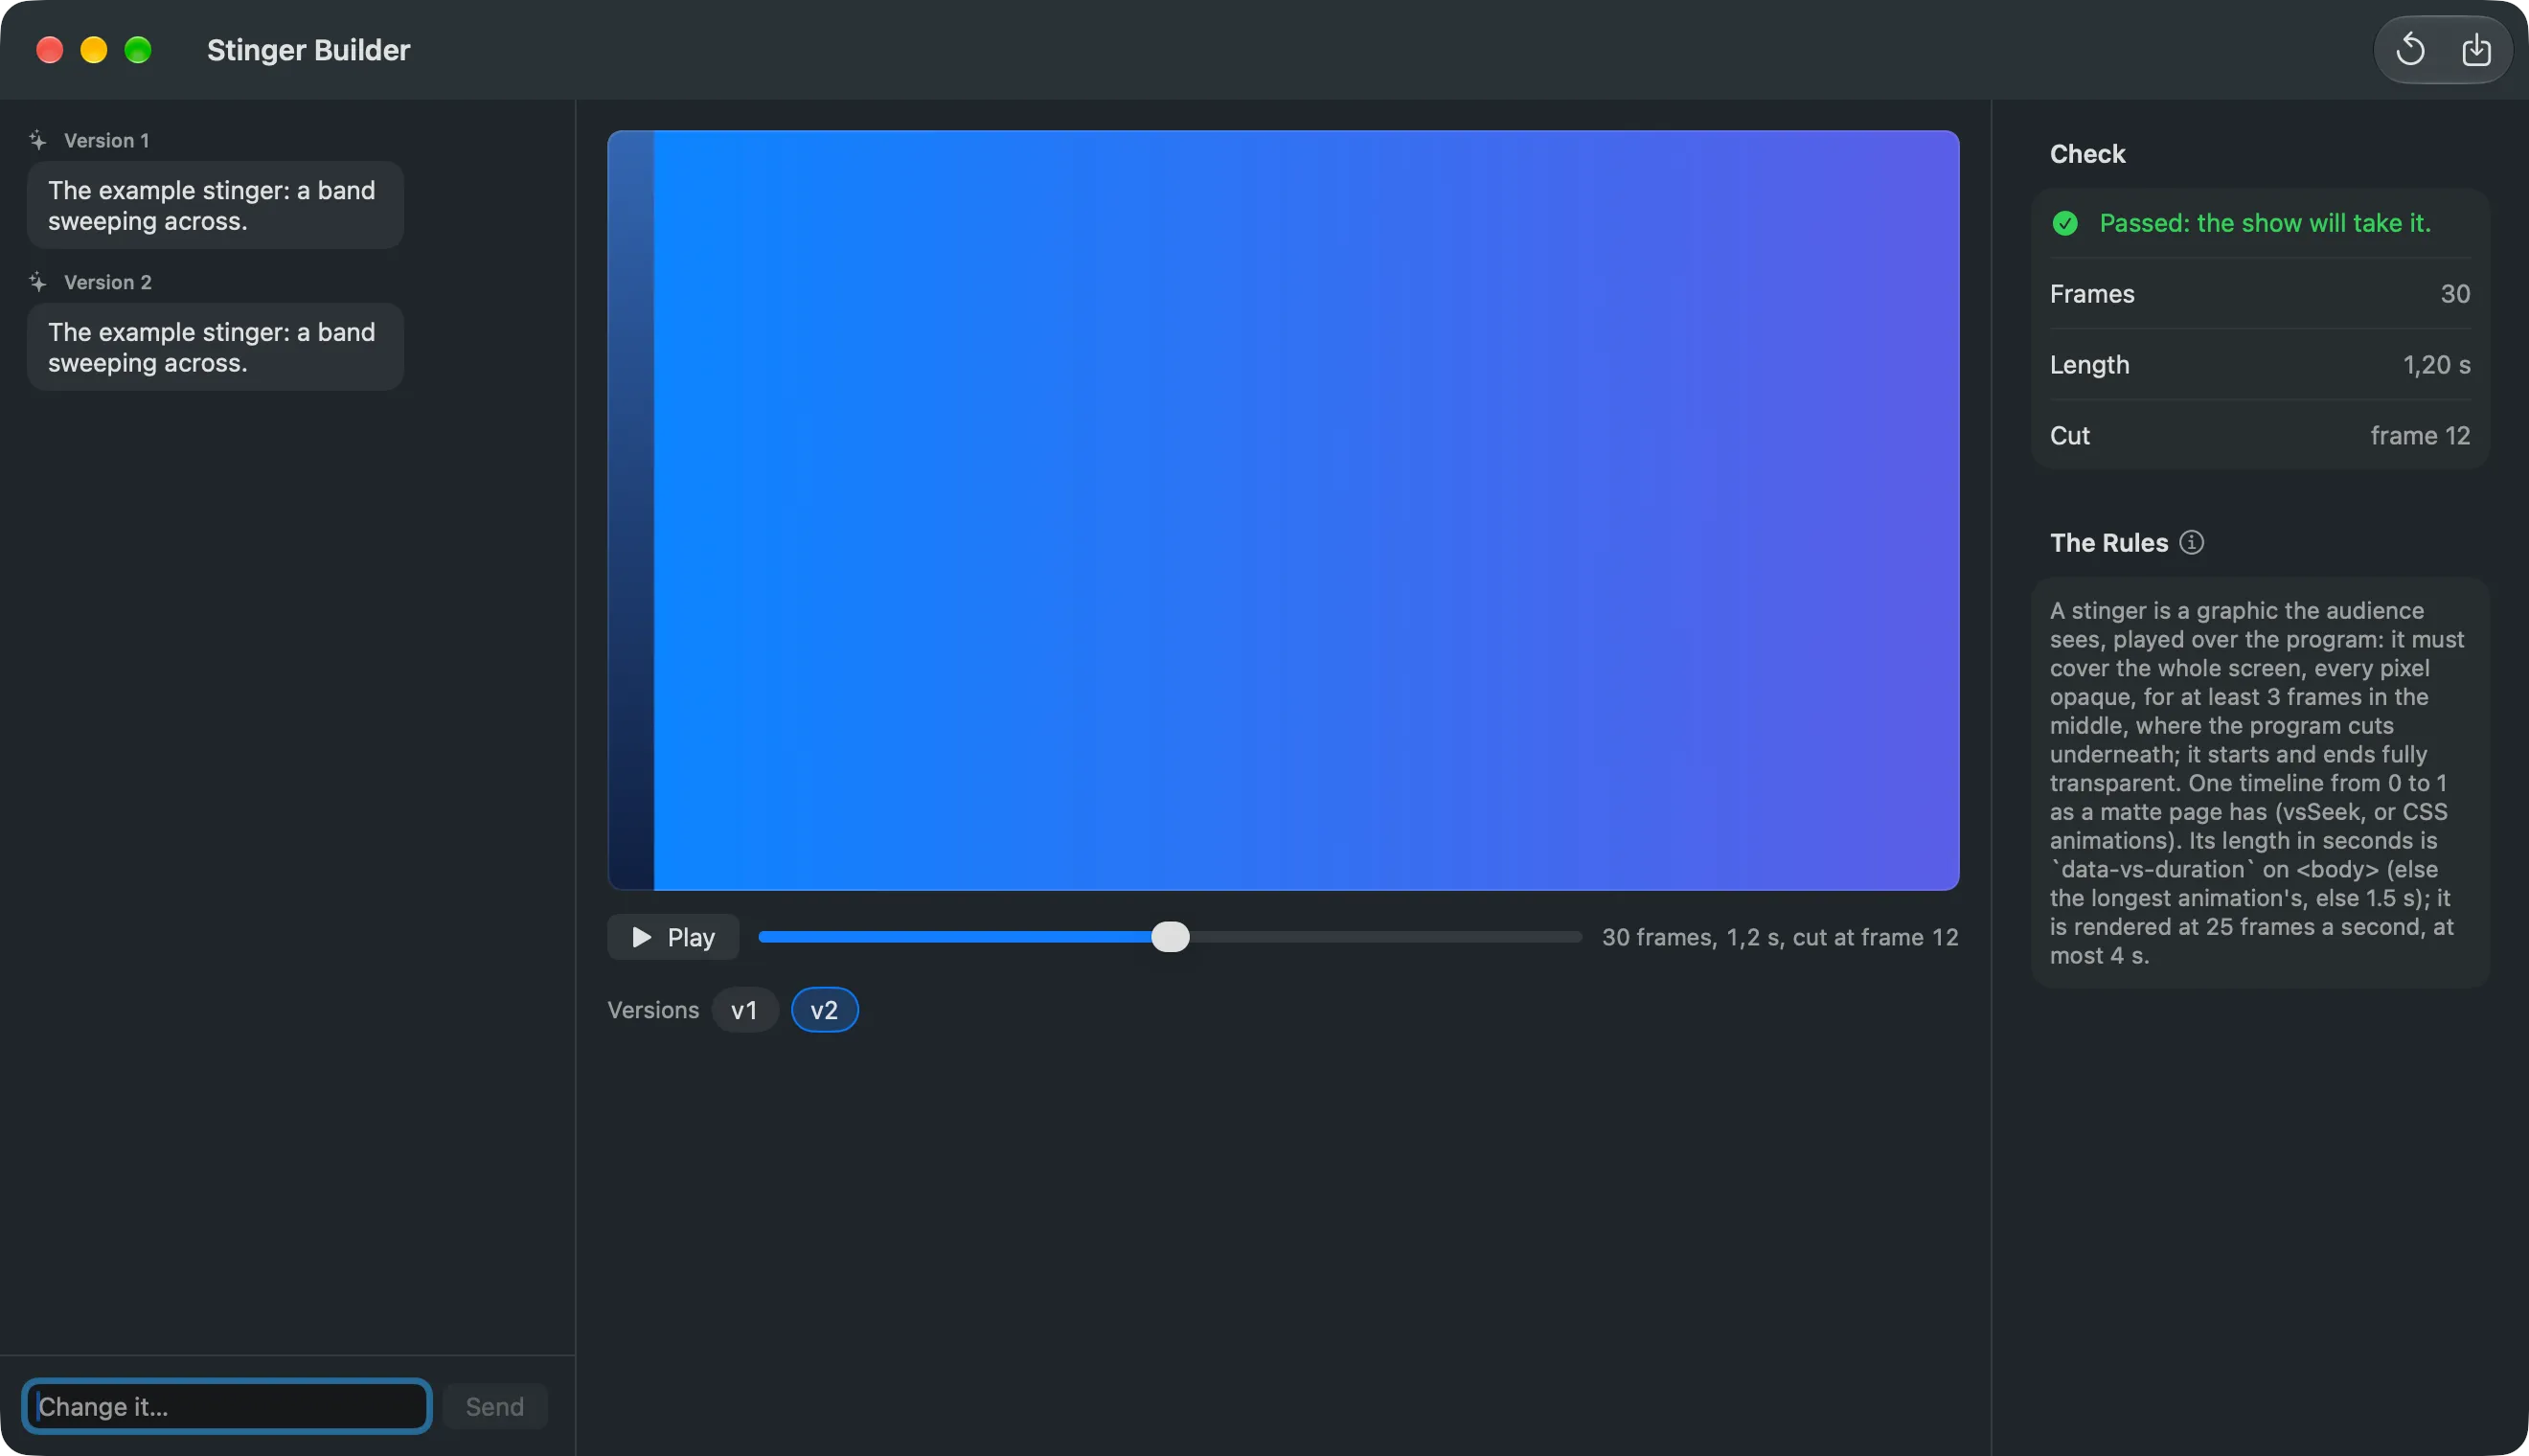This screenshot has width=2529, height=1456.
Task: Click the 'Version 2' label
Action: click(x=108, y=282)
